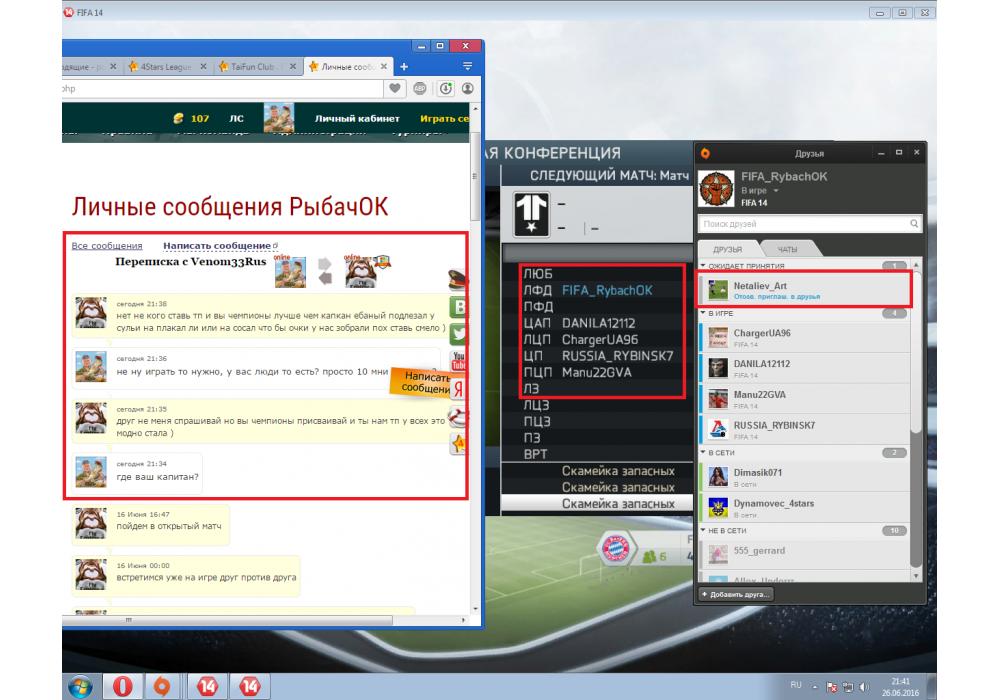
Task: Click the 'Поиск друзей' search field
Action: click(x=800, y=224)
